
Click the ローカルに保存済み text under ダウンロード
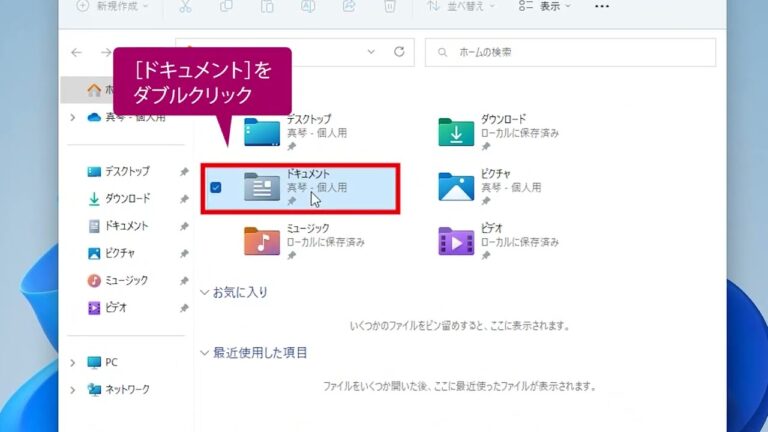(x=520, y=133)
